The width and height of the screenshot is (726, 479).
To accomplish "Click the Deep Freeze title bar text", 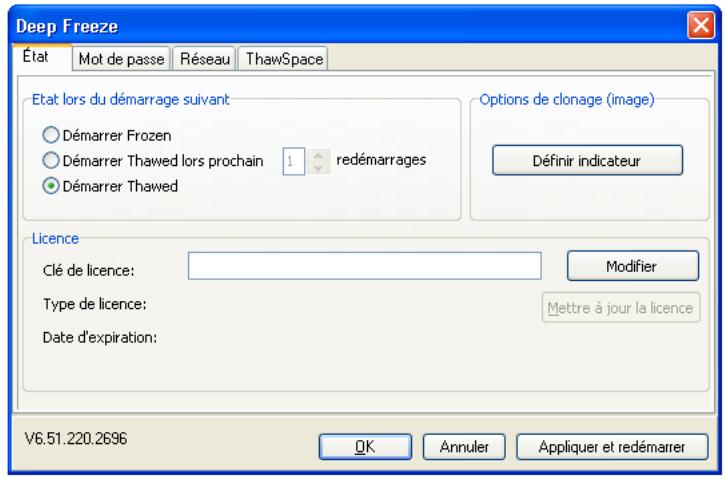I will (67, 26).
